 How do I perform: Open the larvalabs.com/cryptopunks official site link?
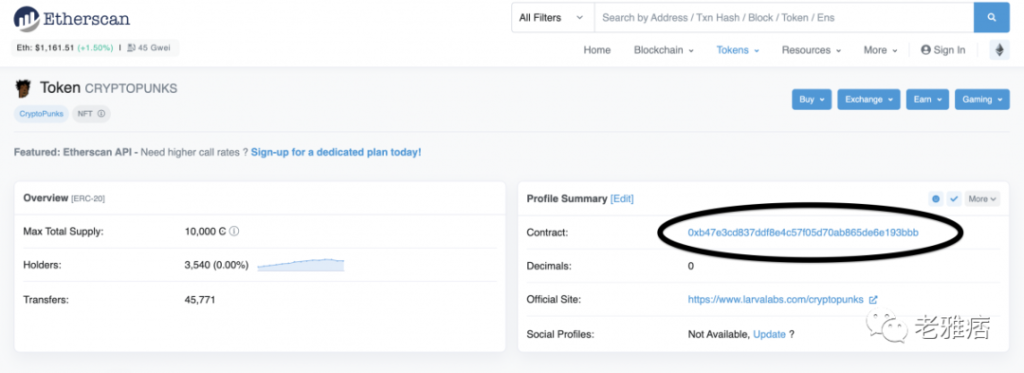click(776, 300)
